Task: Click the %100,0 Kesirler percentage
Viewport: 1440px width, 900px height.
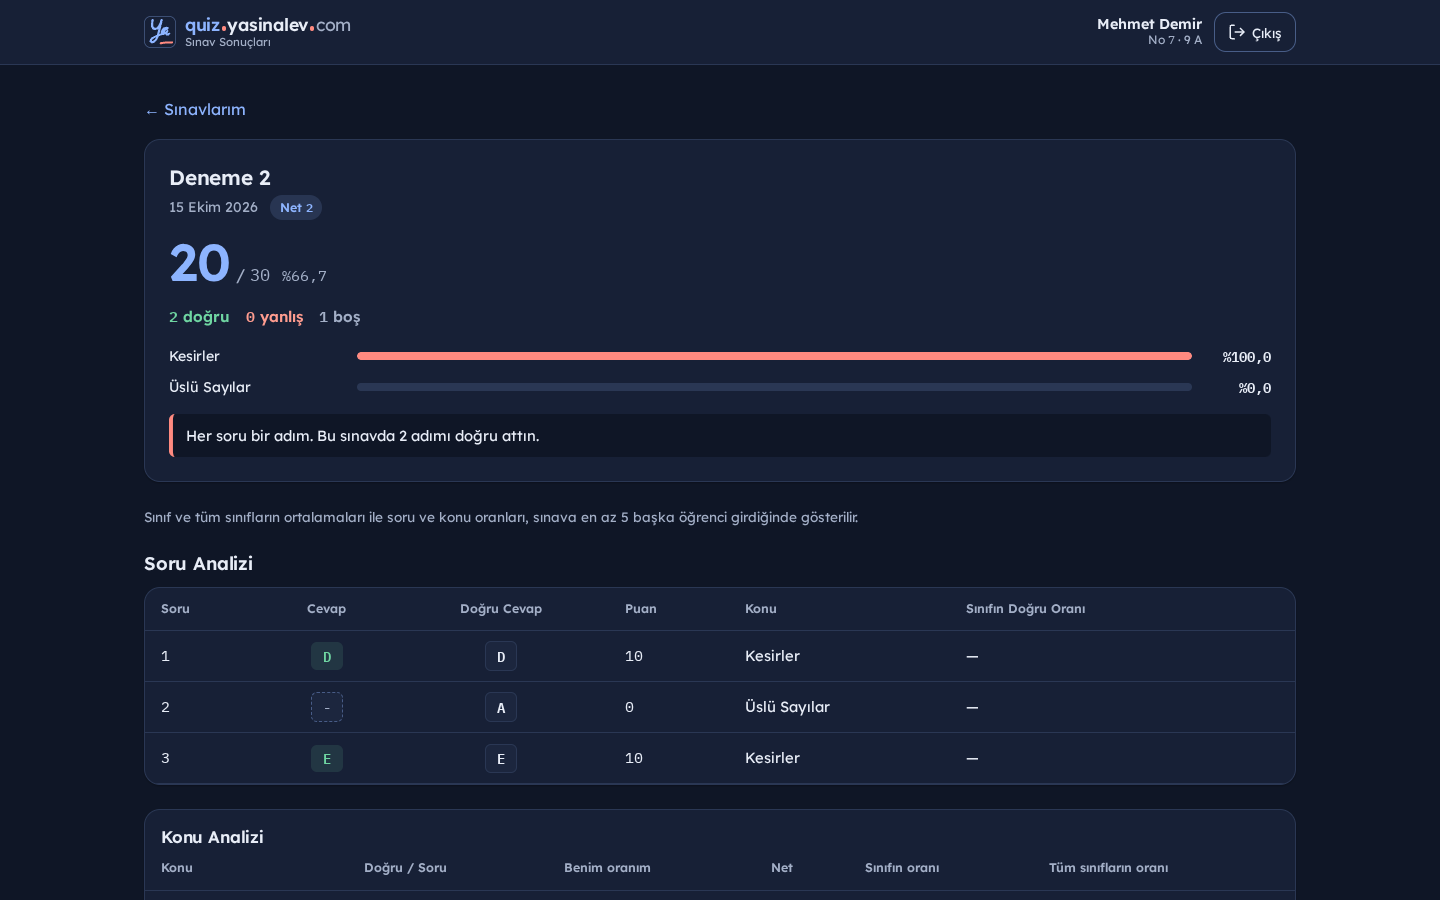Action: click(x=1247, y=357)
